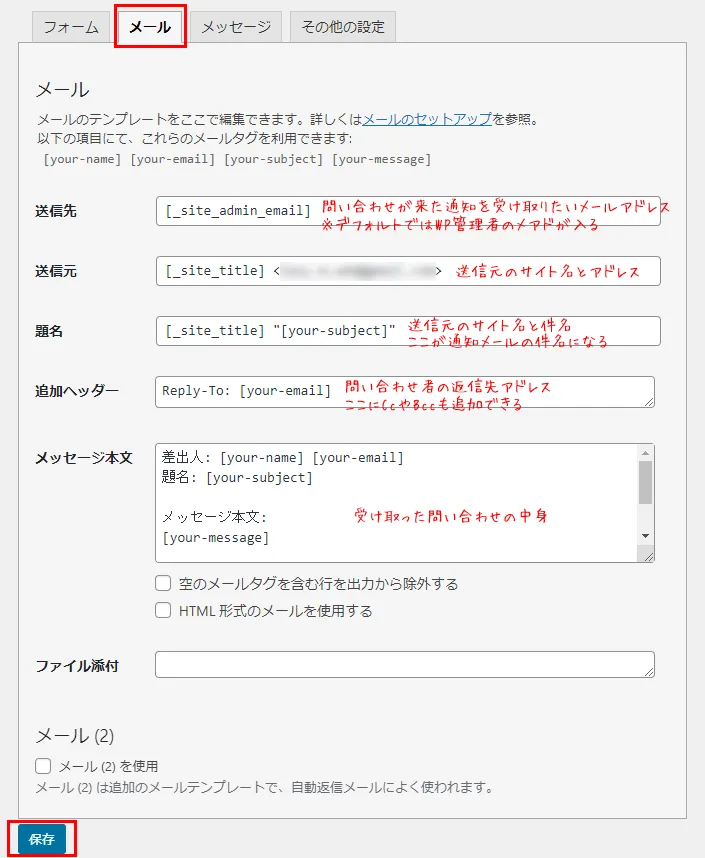Click the ファイル添付 textarea

coord(405,665)
